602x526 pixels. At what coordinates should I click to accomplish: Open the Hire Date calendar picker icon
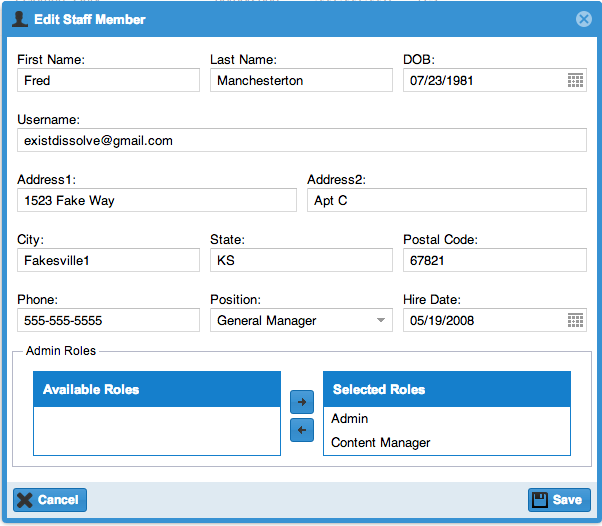coord(575,321)
